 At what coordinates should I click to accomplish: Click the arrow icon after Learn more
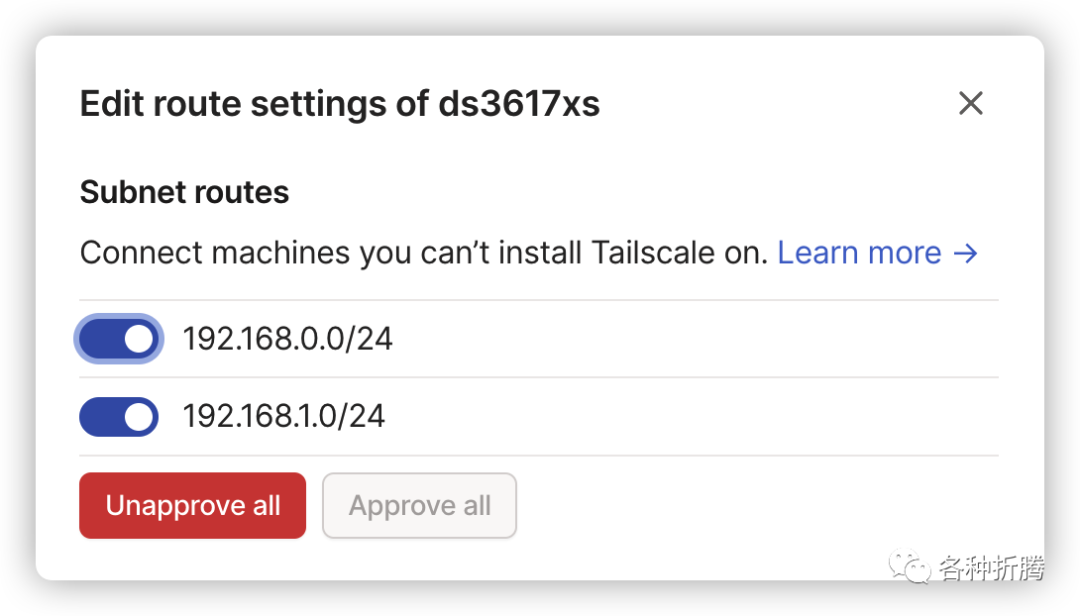pyautogui.click(x=965, y=254)
